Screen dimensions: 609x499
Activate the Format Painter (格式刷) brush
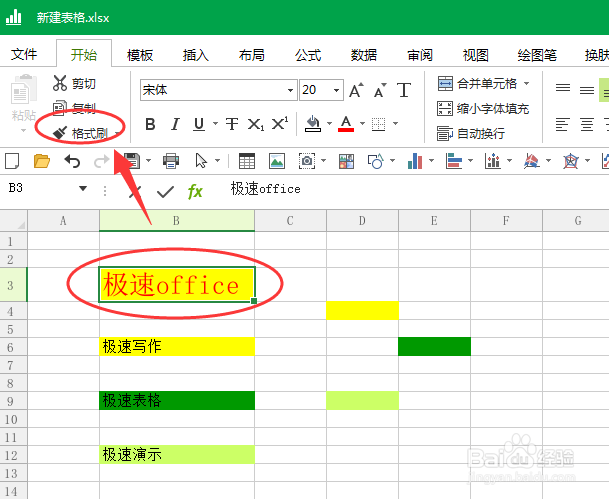tap(81, 133)
